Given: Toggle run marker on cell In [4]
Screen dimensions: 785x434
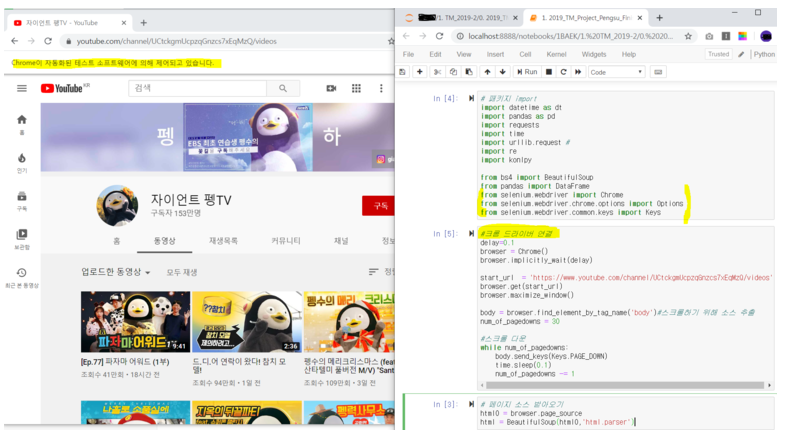Looking at the screenshot, I should click(471, 98).
